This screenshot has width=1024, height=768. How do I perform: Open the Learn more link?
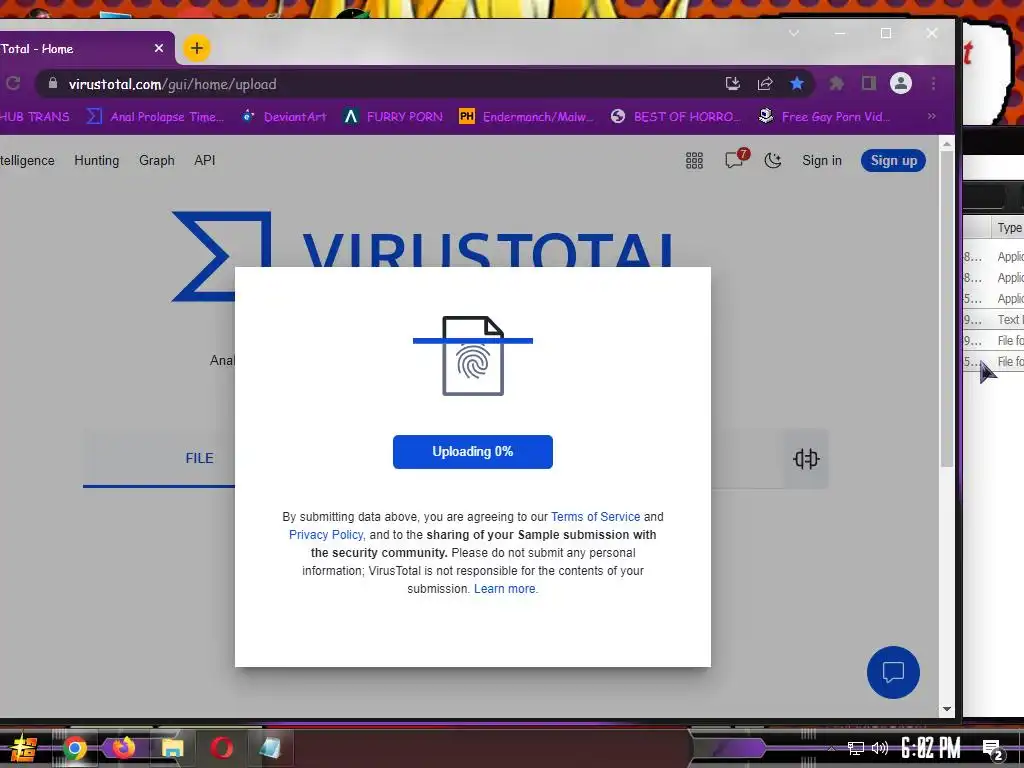coord(505,589)
